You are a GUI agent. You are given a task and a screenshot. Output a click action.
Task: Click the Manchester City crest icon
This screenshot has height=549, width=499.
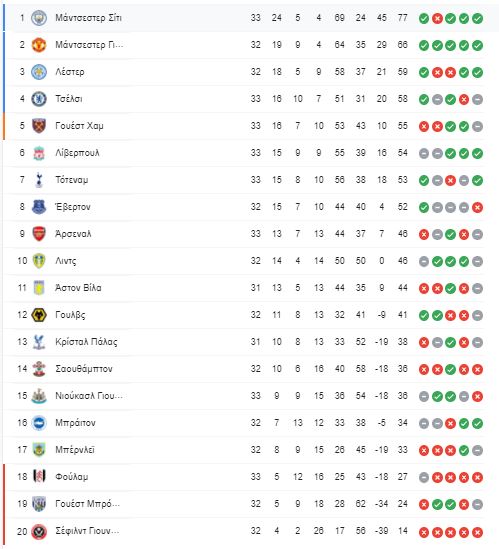pos(39,18)
